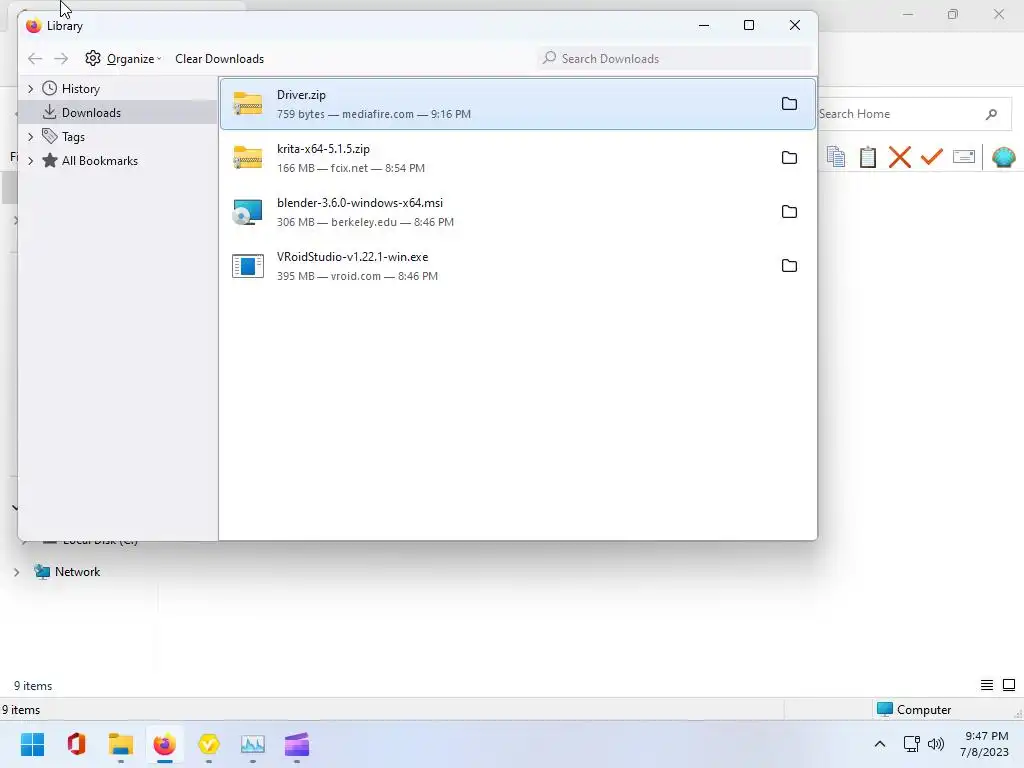This screenshot has width=1024, height=768.
Task: Click Clear Downloads button
Action: point(219,59)
